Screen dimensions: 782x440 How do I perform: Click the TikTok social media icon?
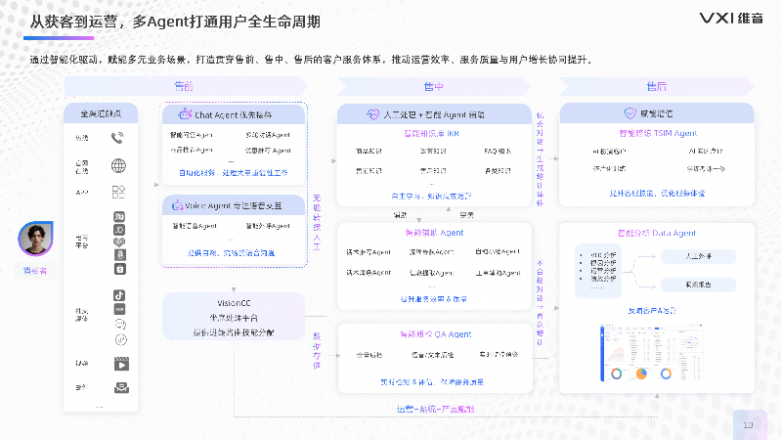coord(119,295)
